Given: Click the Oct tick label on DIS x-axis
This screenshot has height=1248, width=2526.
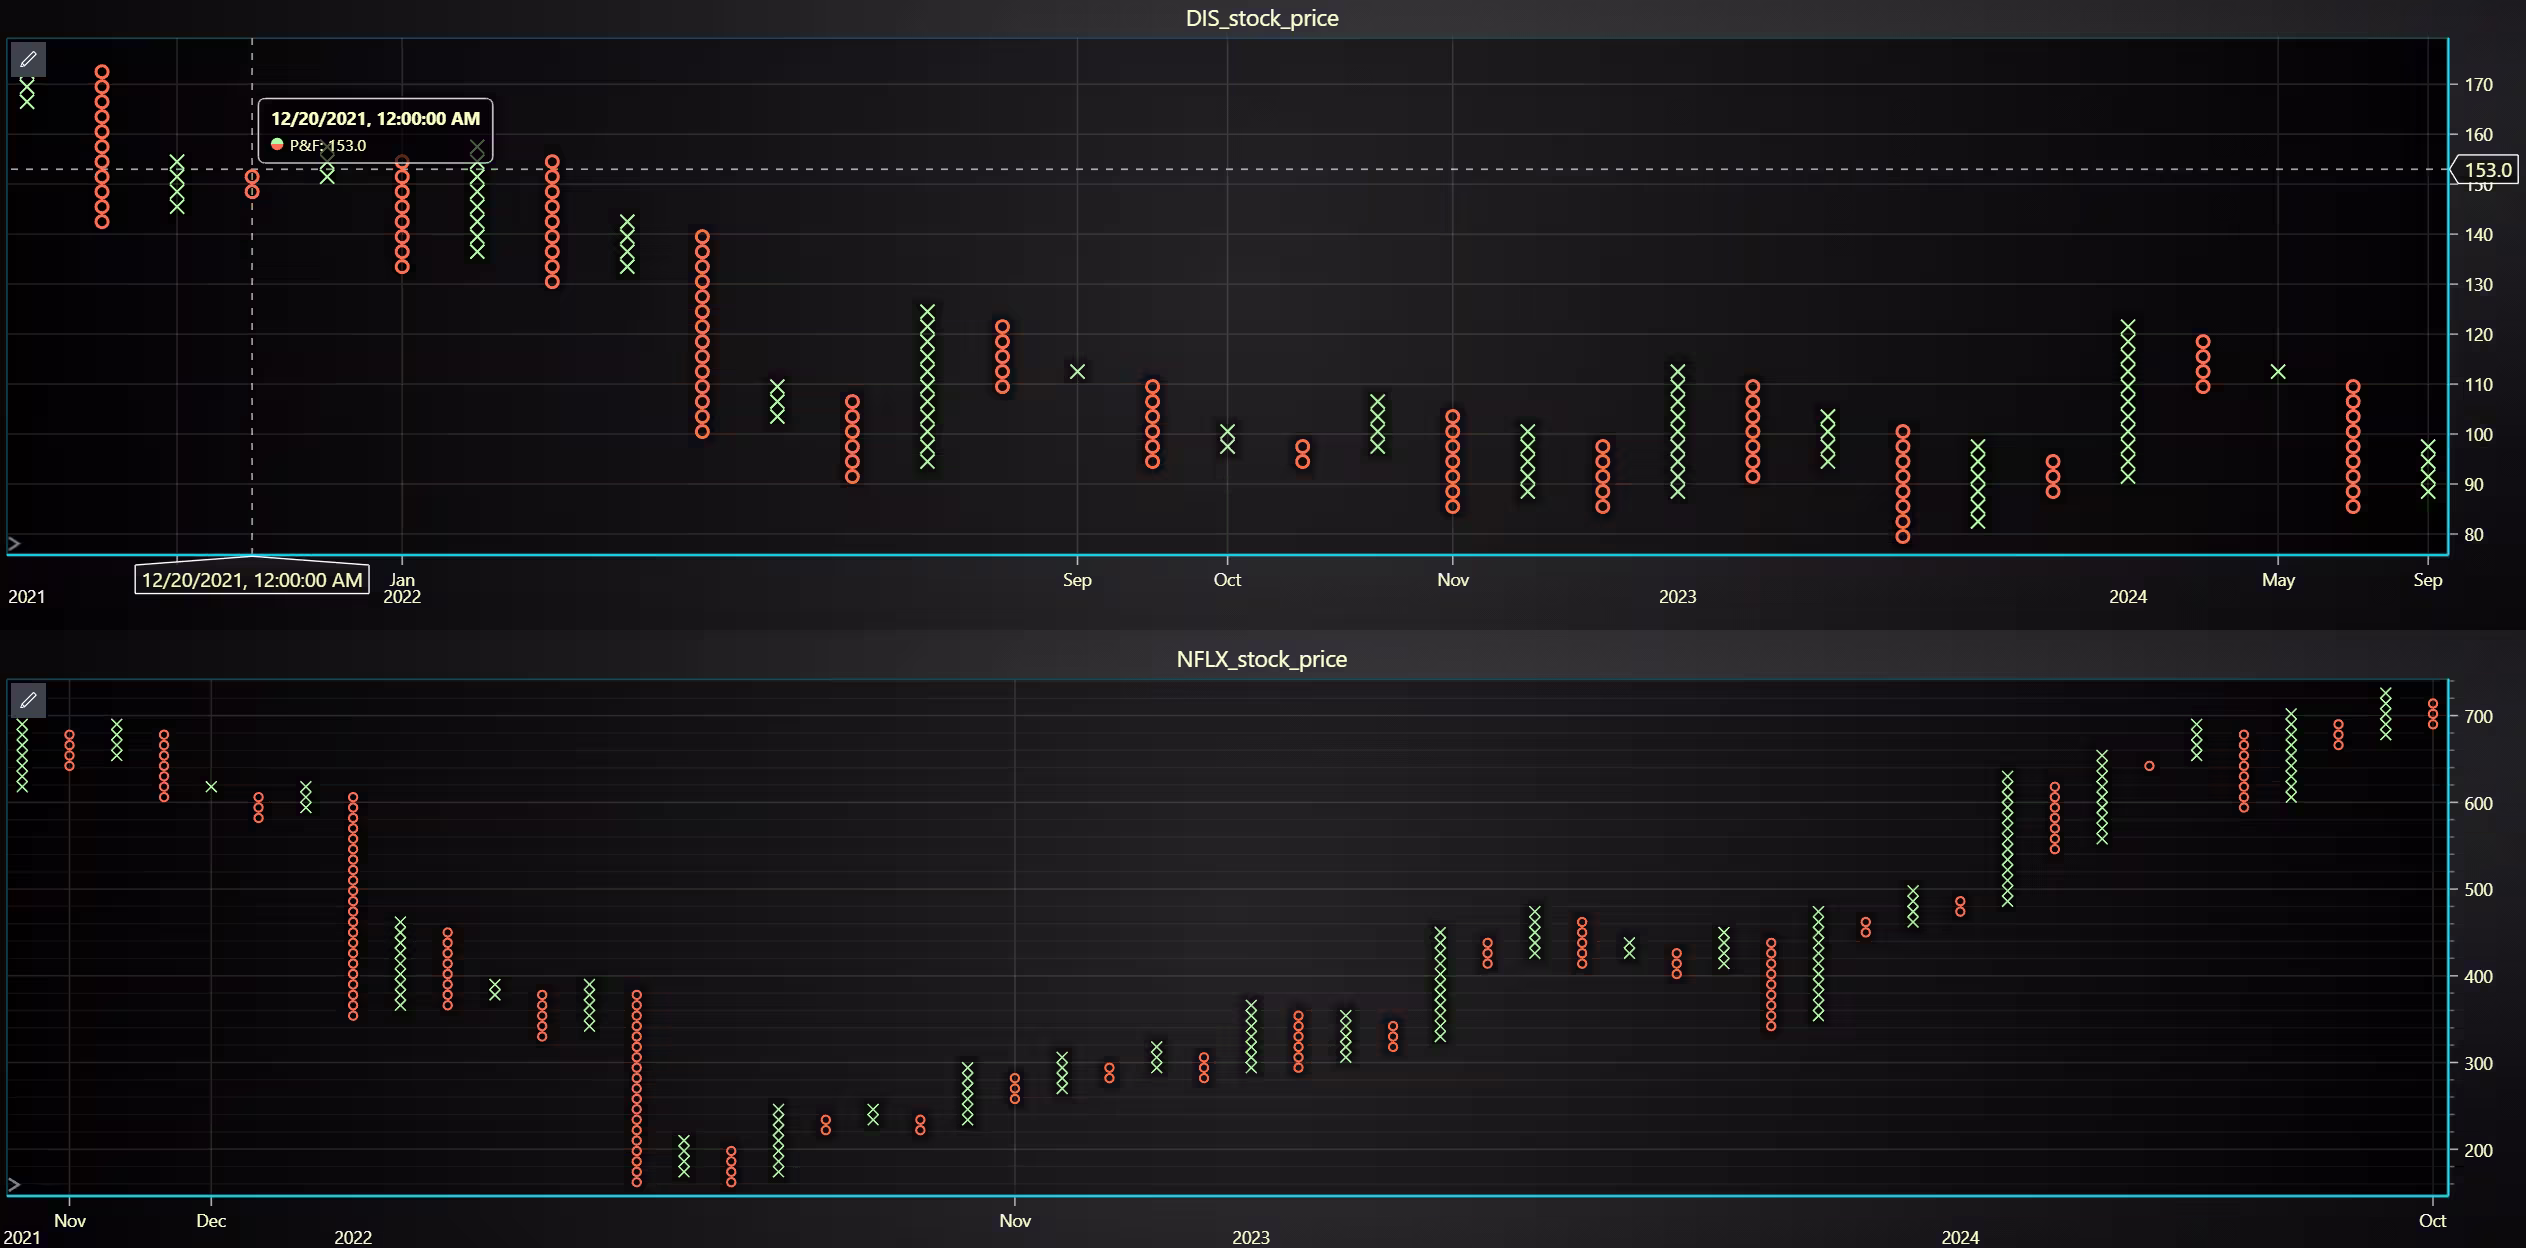Looking at the screenshot, I should coord(1227,580).
